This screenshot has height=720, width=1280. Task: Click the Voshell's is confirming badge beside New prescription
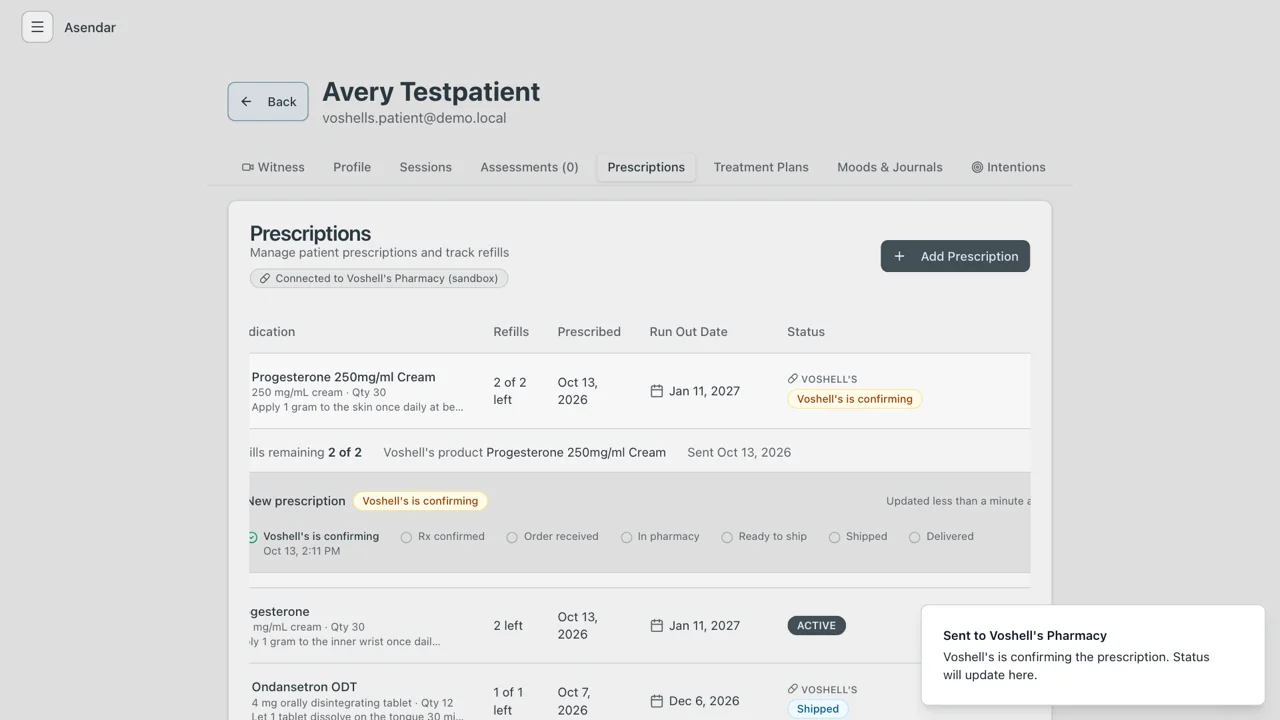(x=420, y=501)
